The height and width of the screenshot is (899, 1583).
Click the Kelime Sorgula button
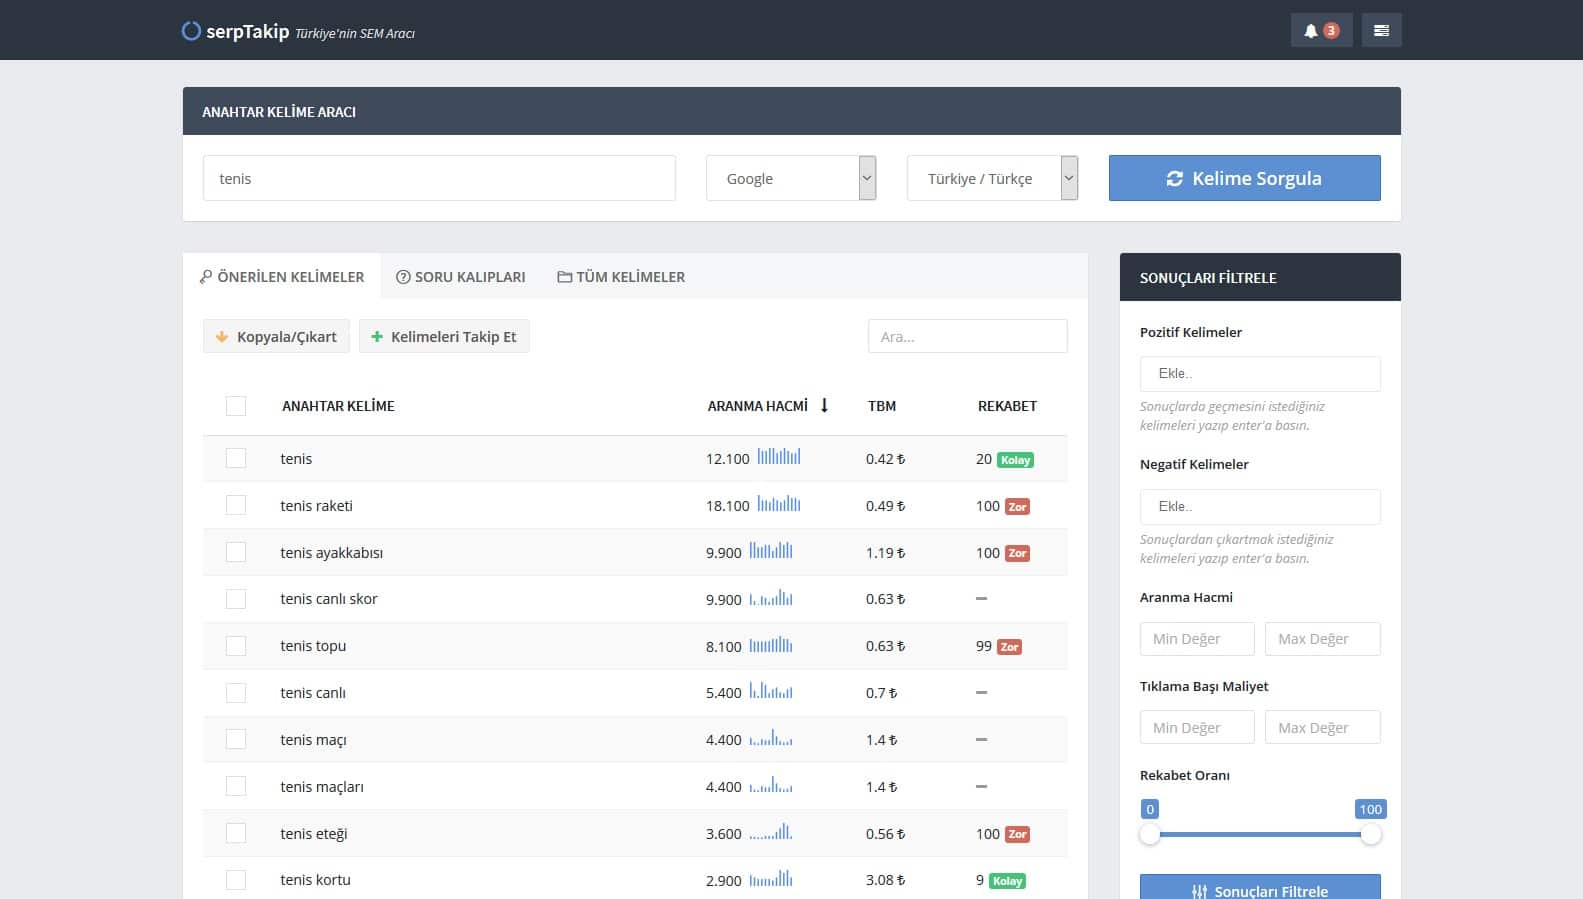(x=1245, y=178)
